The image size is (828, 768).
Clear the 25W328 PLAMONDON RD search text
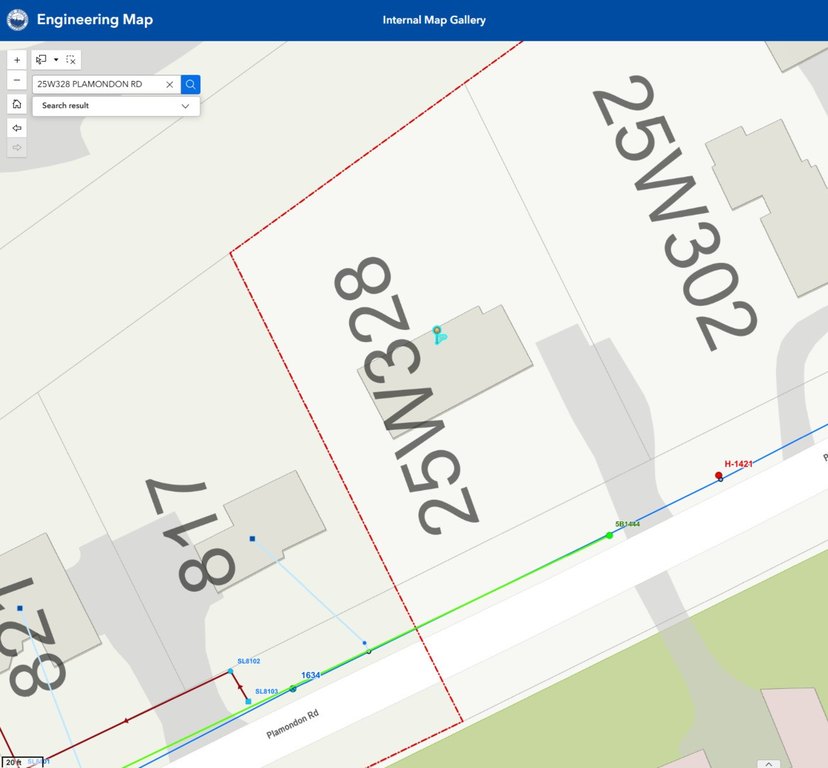click(x=170, y=85)
